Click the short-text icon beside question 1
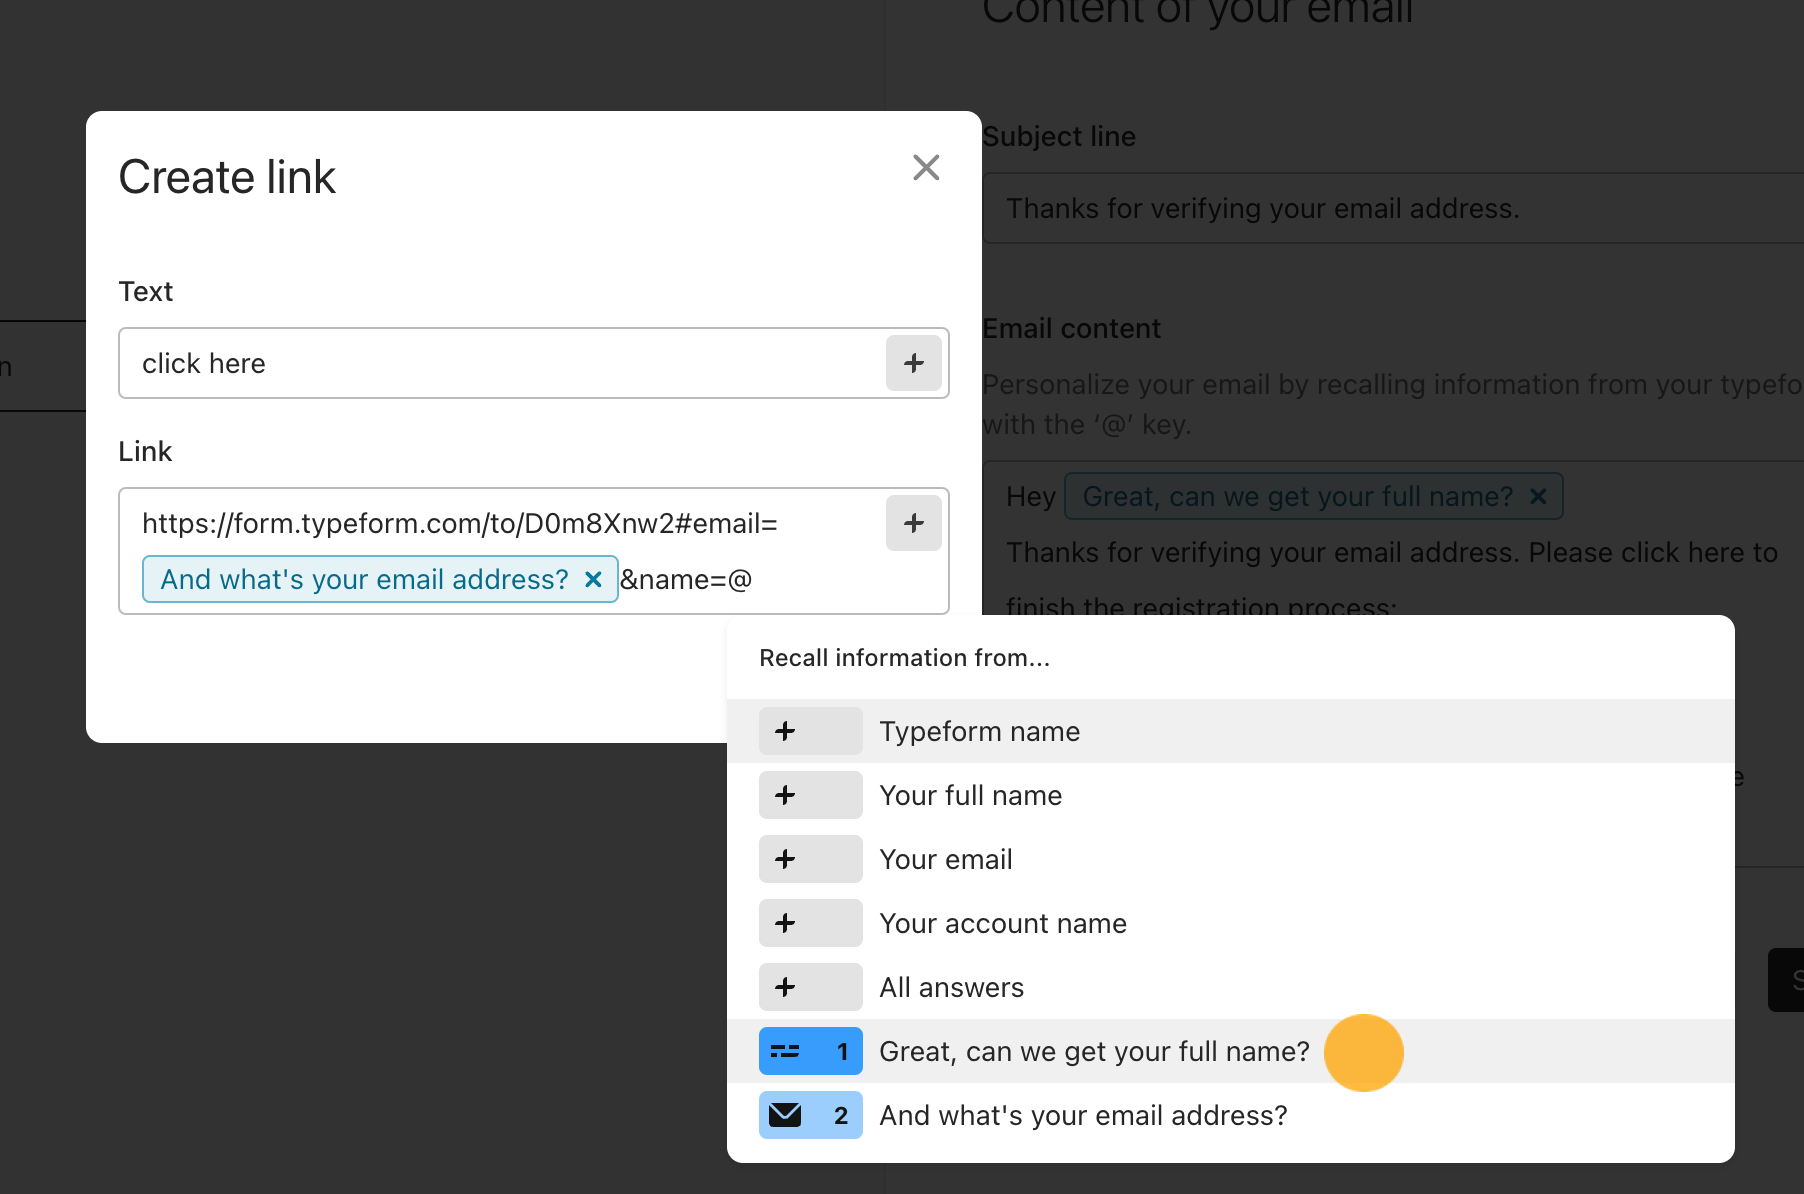The image size is (1804, 1194). click(x=785, y=1051)
